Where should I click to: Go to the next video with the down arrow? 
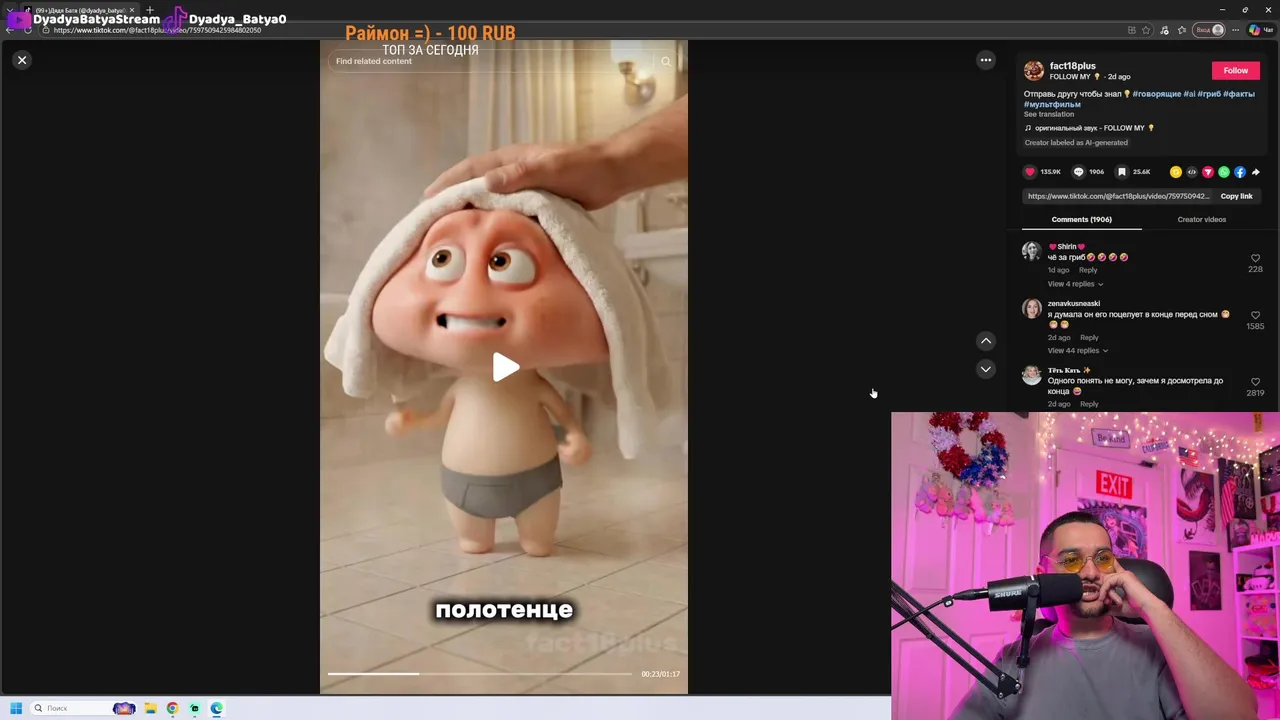[x=986, y=369]
